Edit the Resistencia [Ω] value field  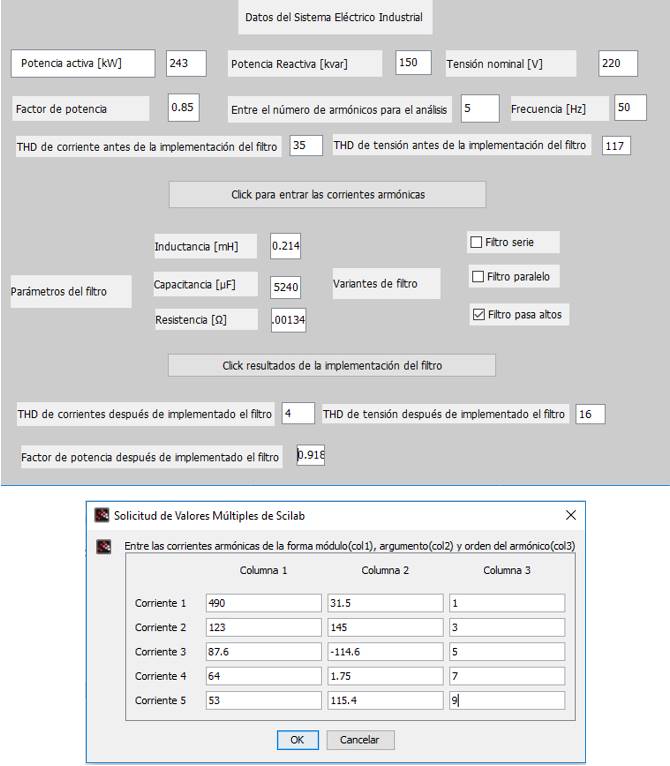285,319
